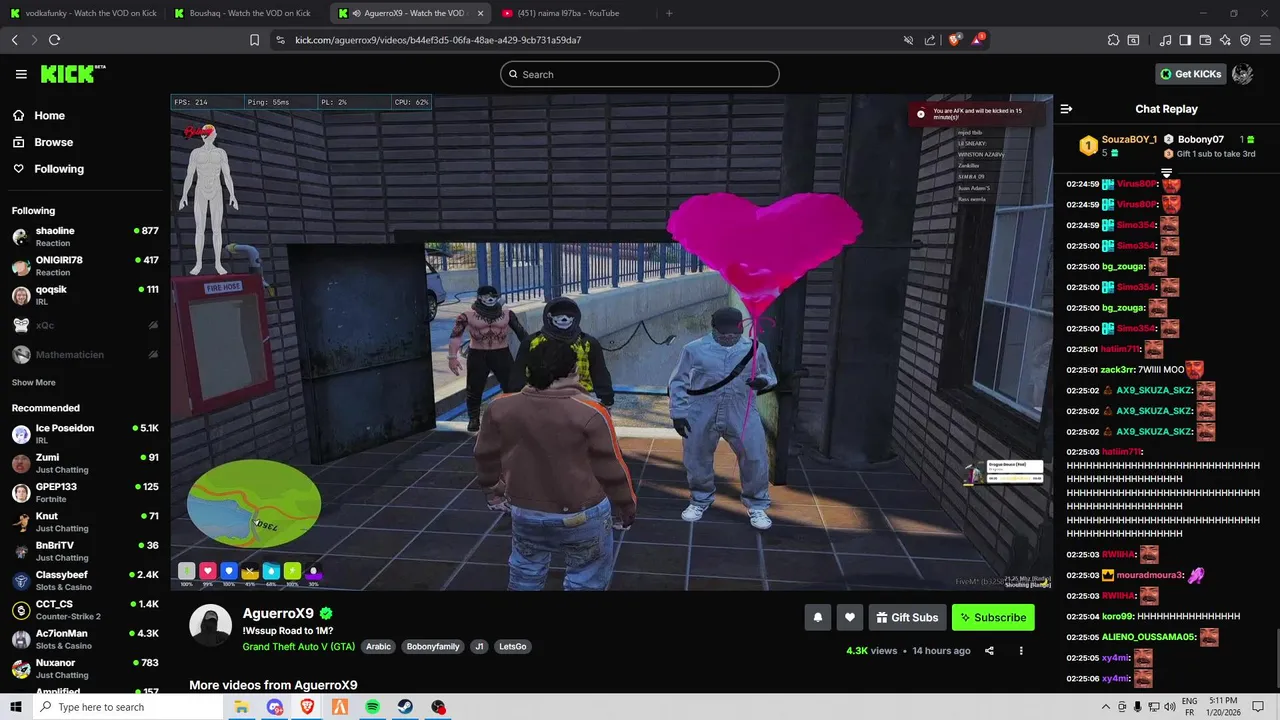Open Discord from the taskbar
The width and height of the screenshot is (1280, 720).
(x=274, y=707)
